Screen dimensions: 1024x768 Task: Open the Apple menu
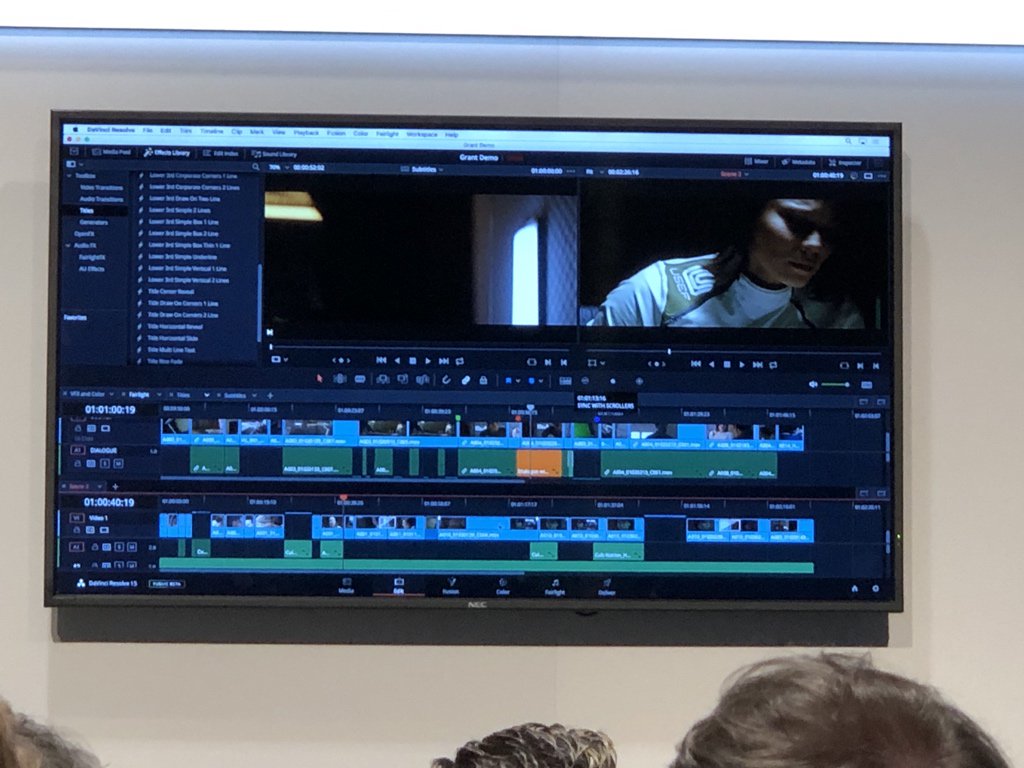(74, 129)
